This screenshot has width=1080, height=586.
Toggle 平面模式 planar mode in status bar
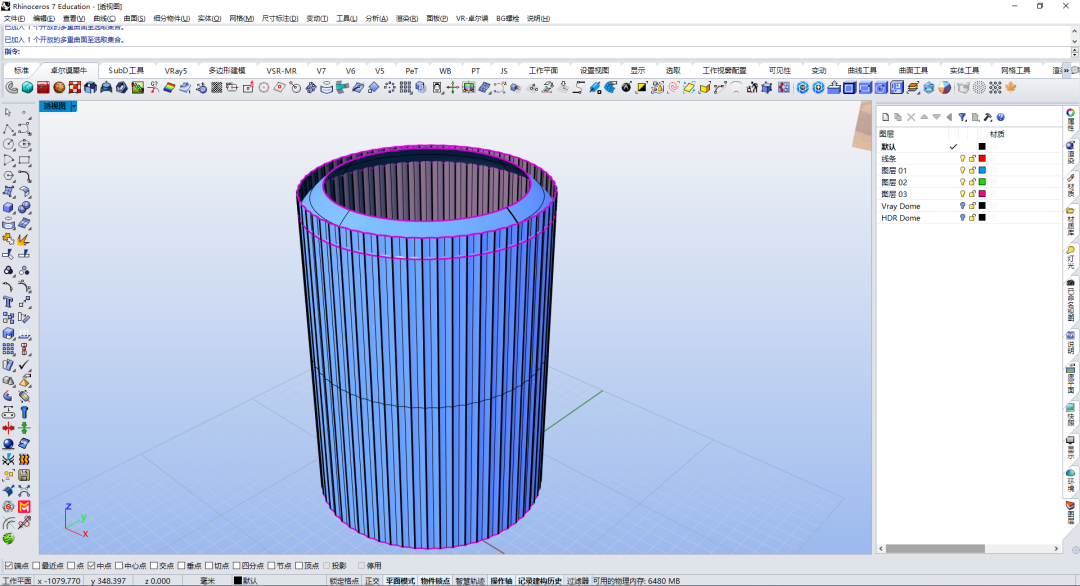pos(400,581)
